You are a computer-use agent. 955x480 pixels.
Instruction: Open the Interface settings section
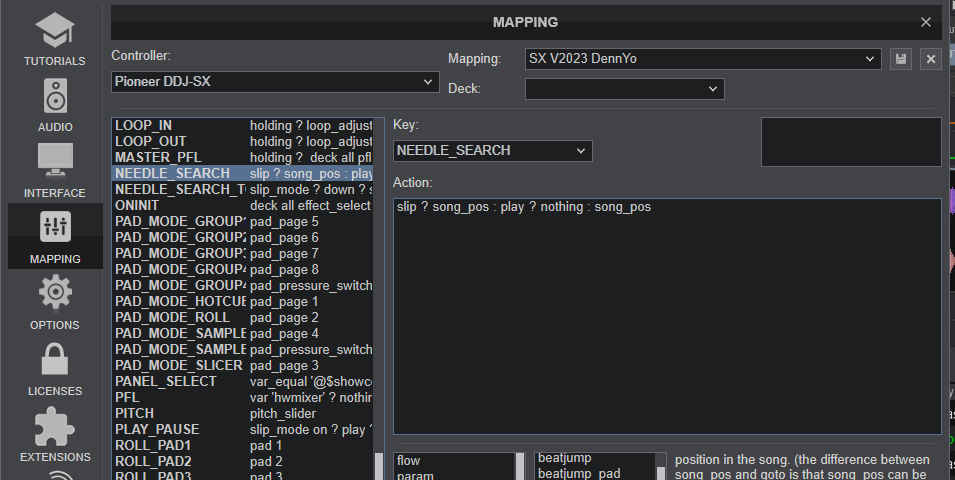coord(55,171)
